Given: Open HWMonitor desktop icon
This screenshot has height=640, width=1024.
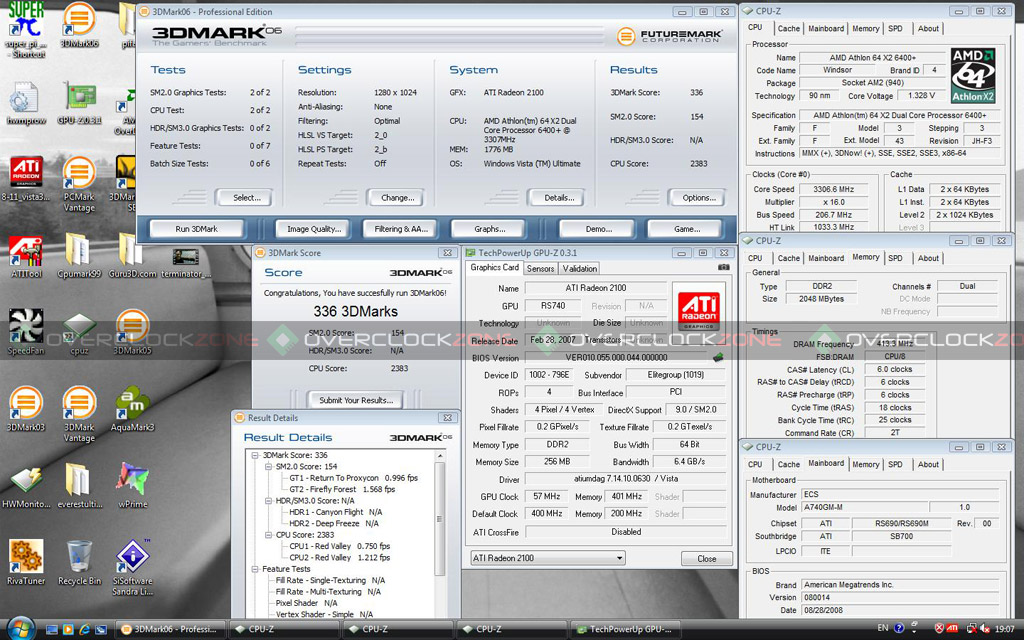Looking at the screenshot, I should [x=26, y=487].
